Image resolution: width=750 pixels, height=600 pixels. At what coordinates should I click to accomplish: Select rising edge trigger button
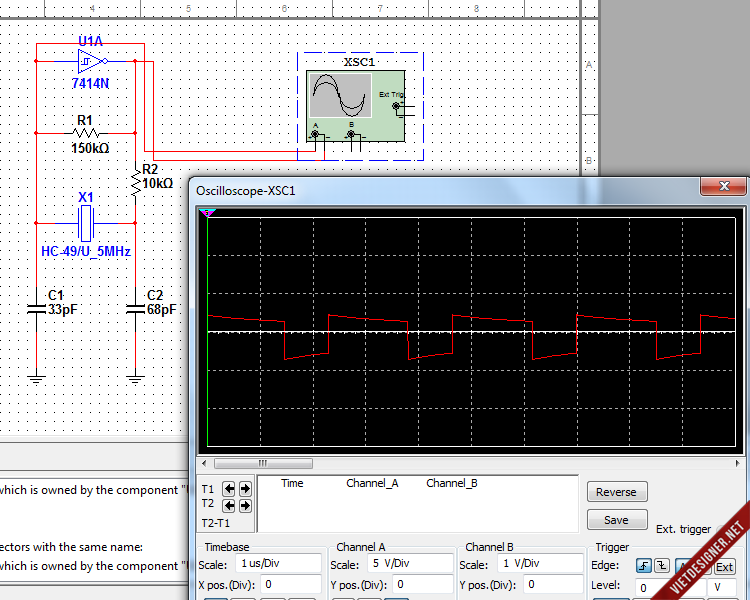[644, 566]
